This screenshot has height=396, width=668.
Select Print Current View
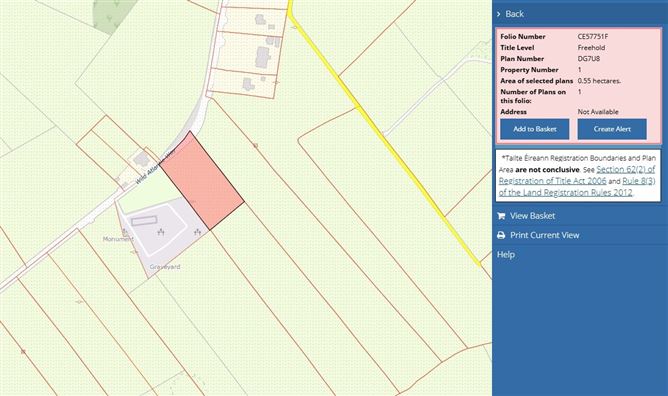click(x=544, y=235)
